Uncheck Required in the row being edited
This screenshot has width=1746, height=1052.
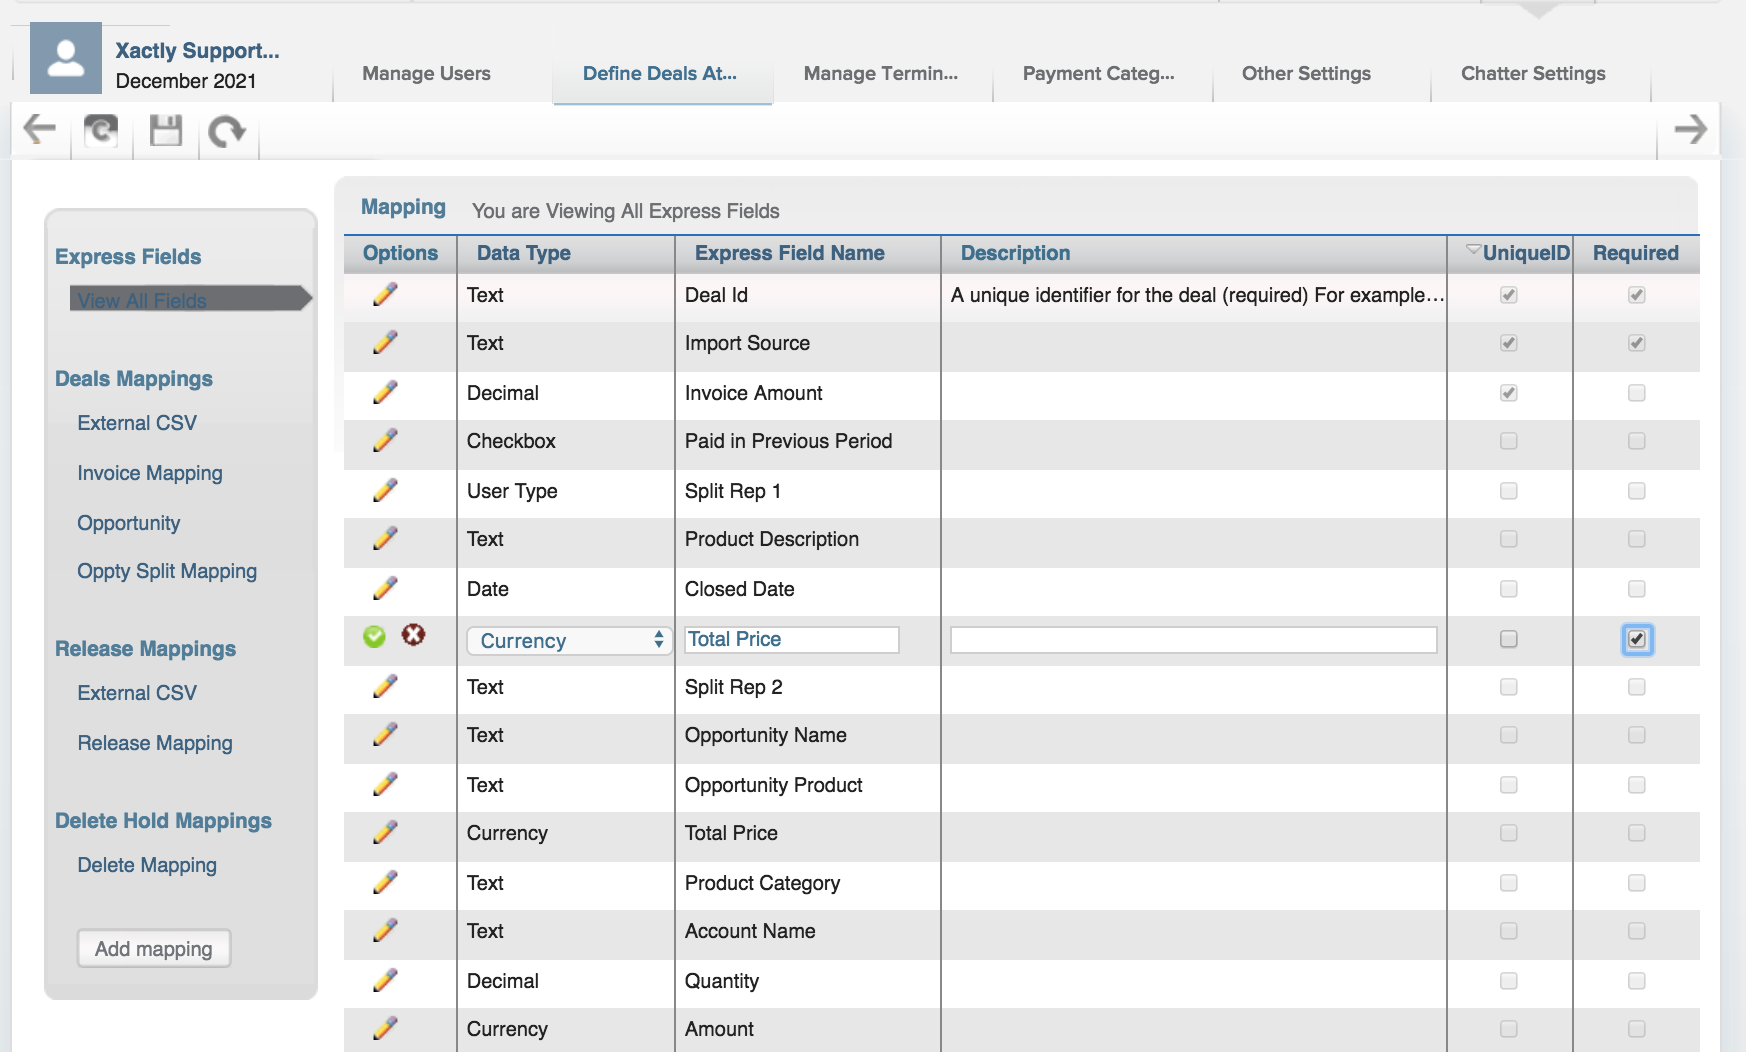[1637, 639]
